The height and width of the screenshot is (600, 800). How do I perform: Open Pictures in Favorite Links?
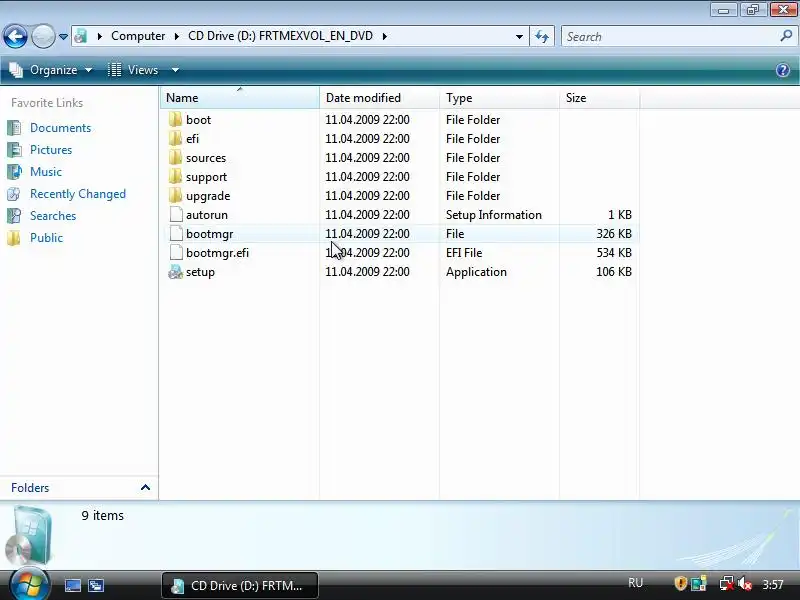[x=51, y=150]
